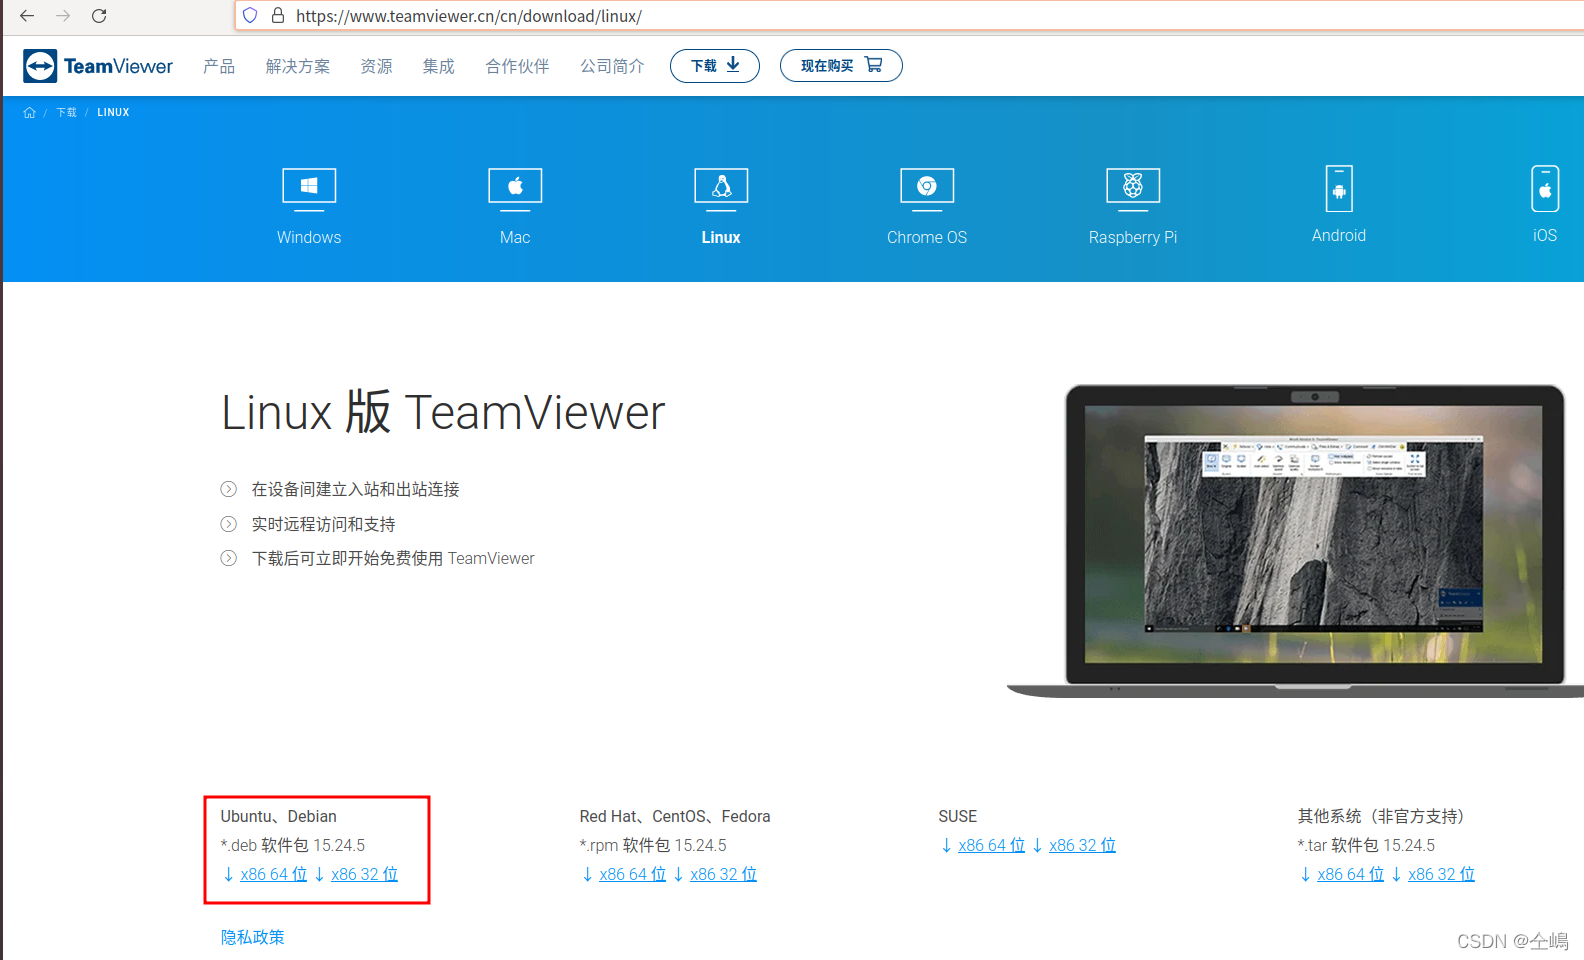
Task: Open the 合作伙伴 menu
Action: pyautogui.click(x=517, y=66)
